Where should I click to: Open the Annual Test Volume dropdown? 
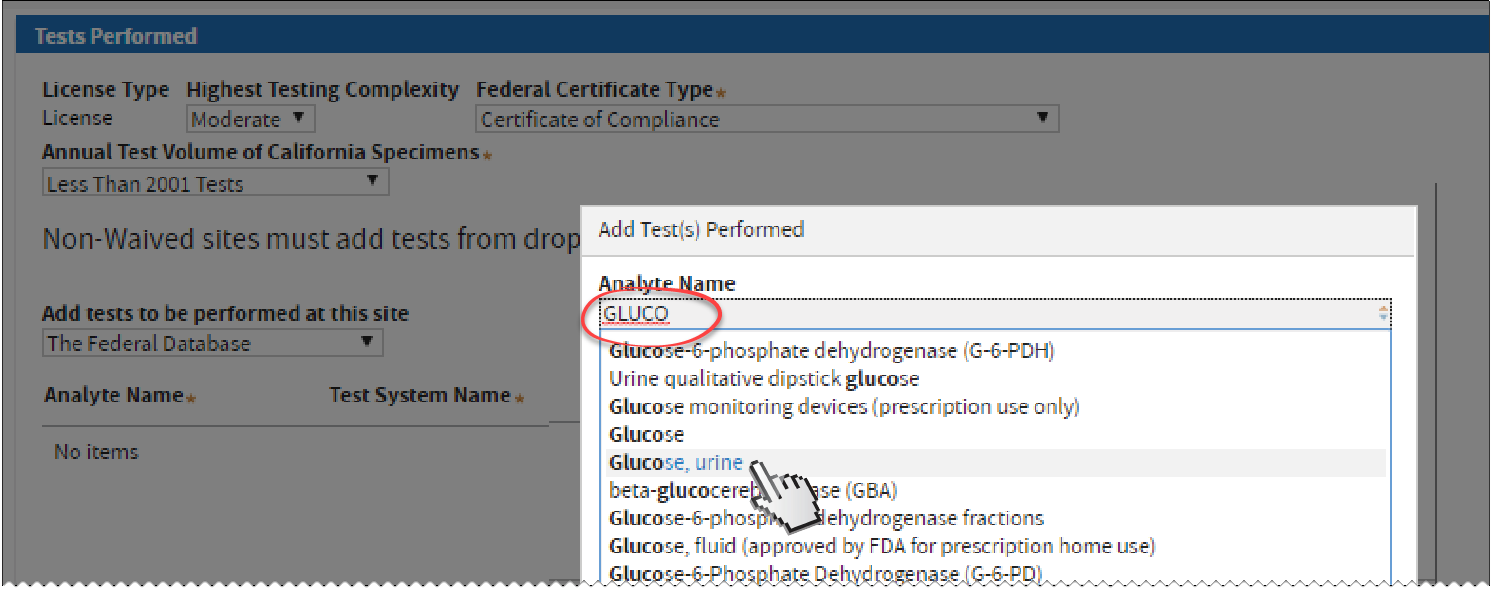215,183
